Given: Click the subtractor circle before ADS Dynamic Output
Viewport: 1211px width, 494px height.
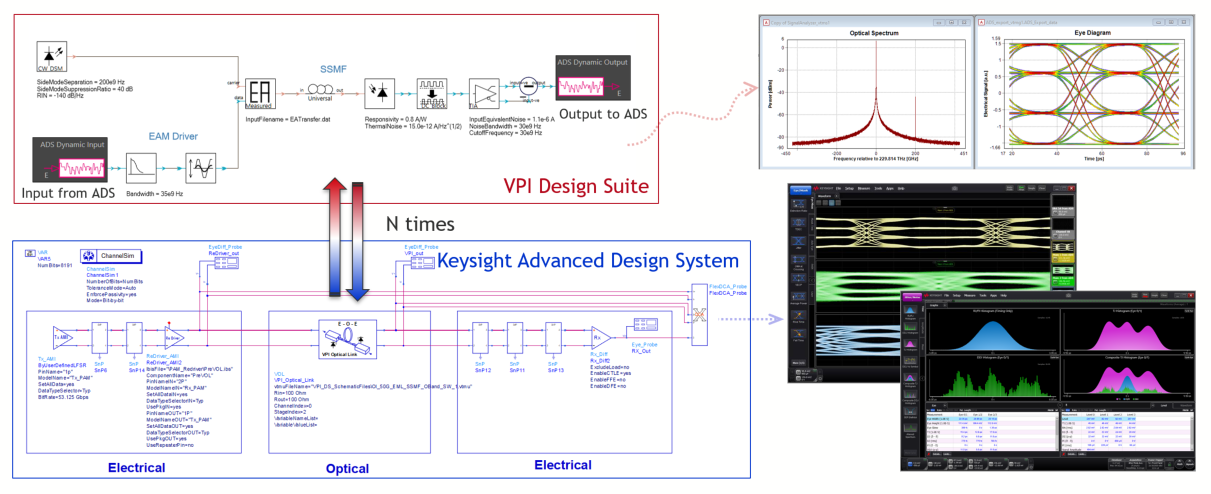Looking at the screenshot, I should 528,88.
